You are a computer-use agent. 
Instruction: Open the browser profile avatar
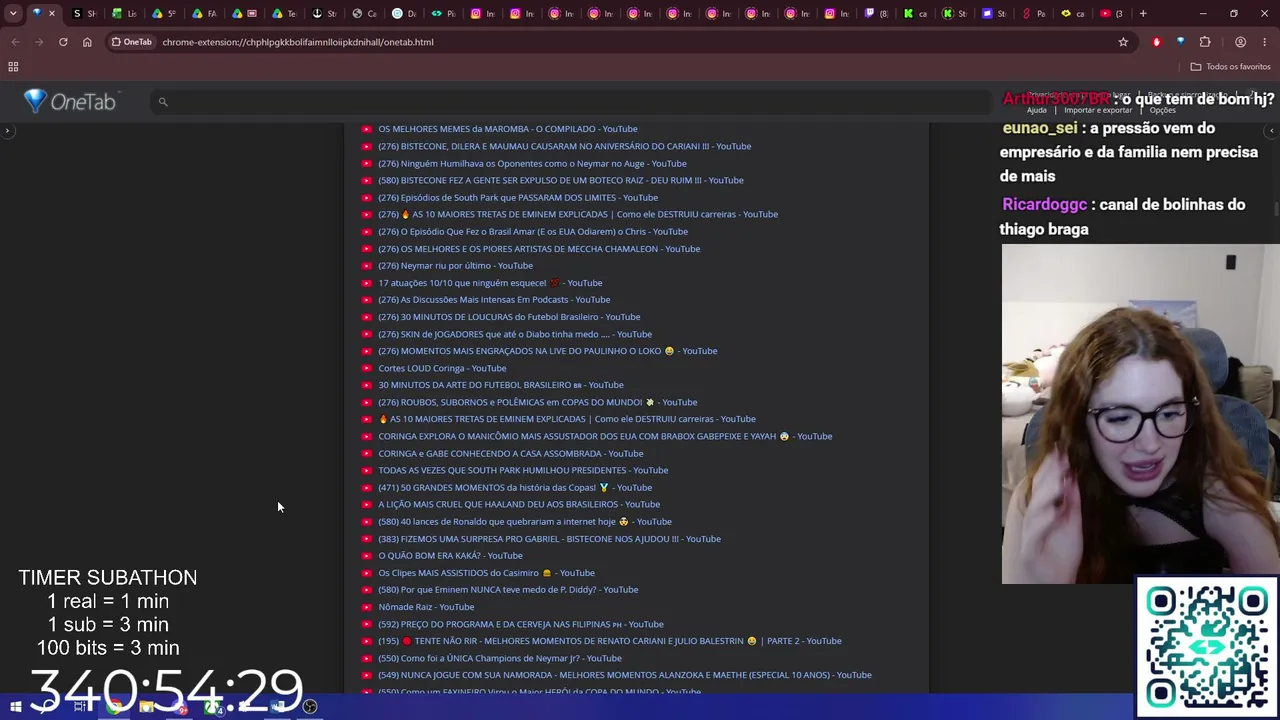pyautogui.click(x=1240, y=42)
